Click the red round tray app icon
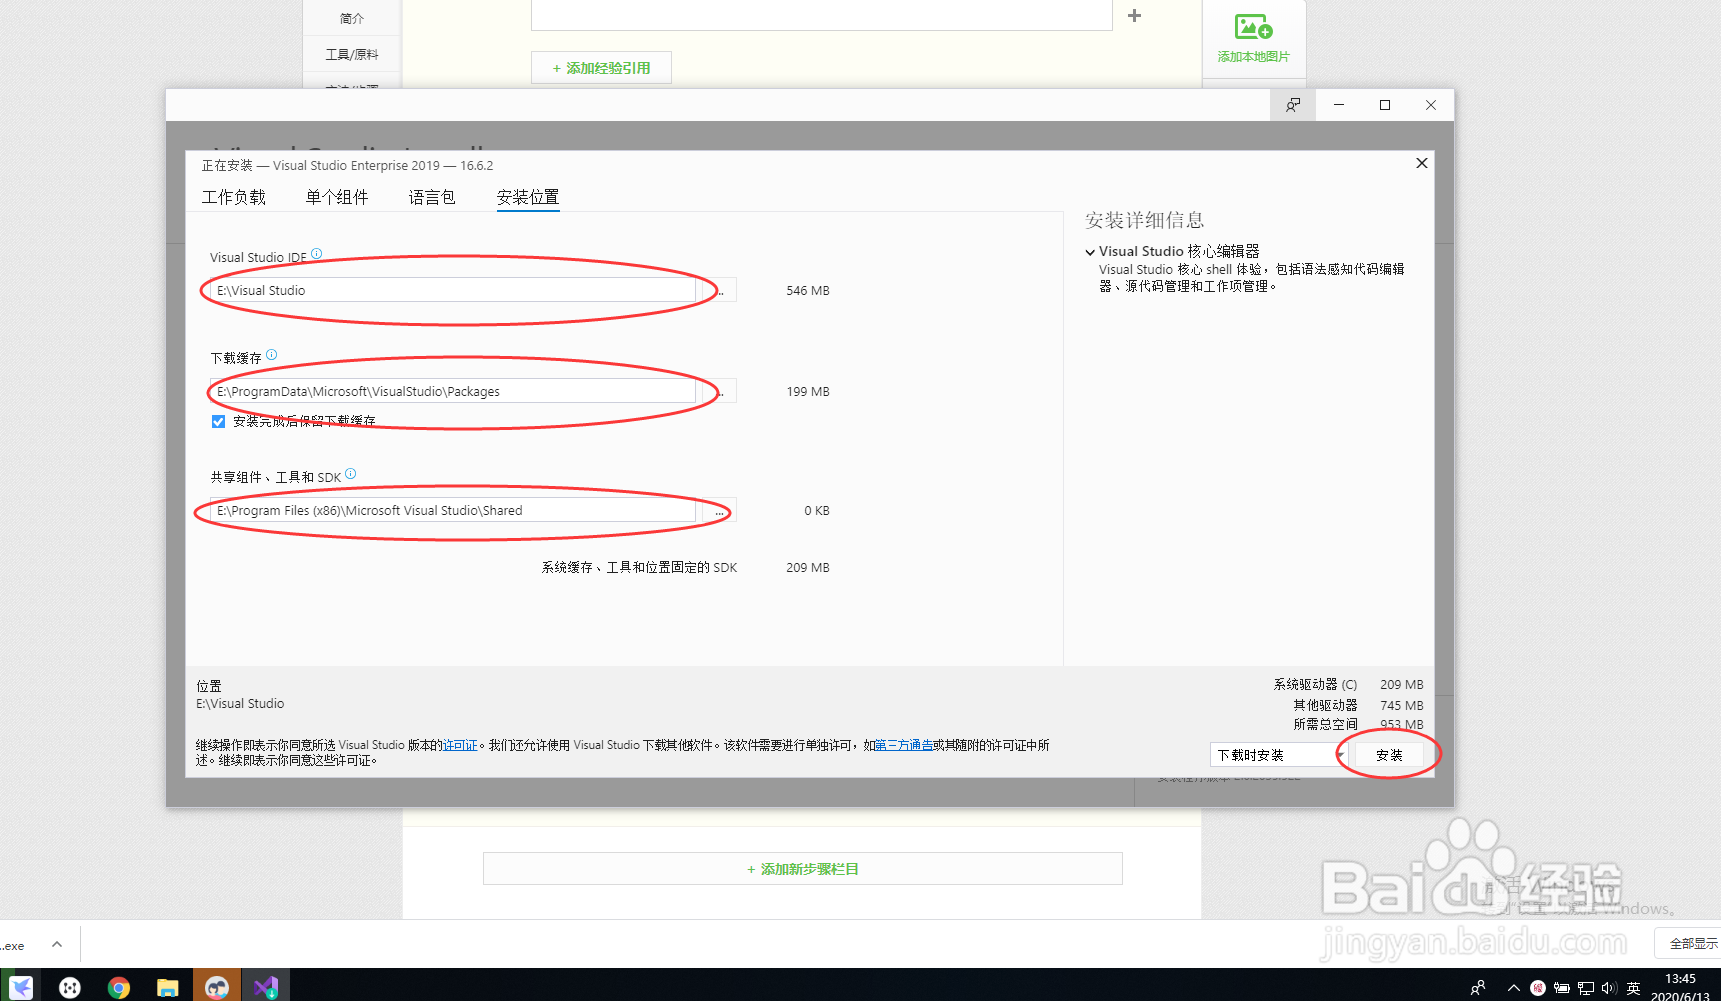Viewport: 1721px width, 1001px height. [x=1538, y=988]
